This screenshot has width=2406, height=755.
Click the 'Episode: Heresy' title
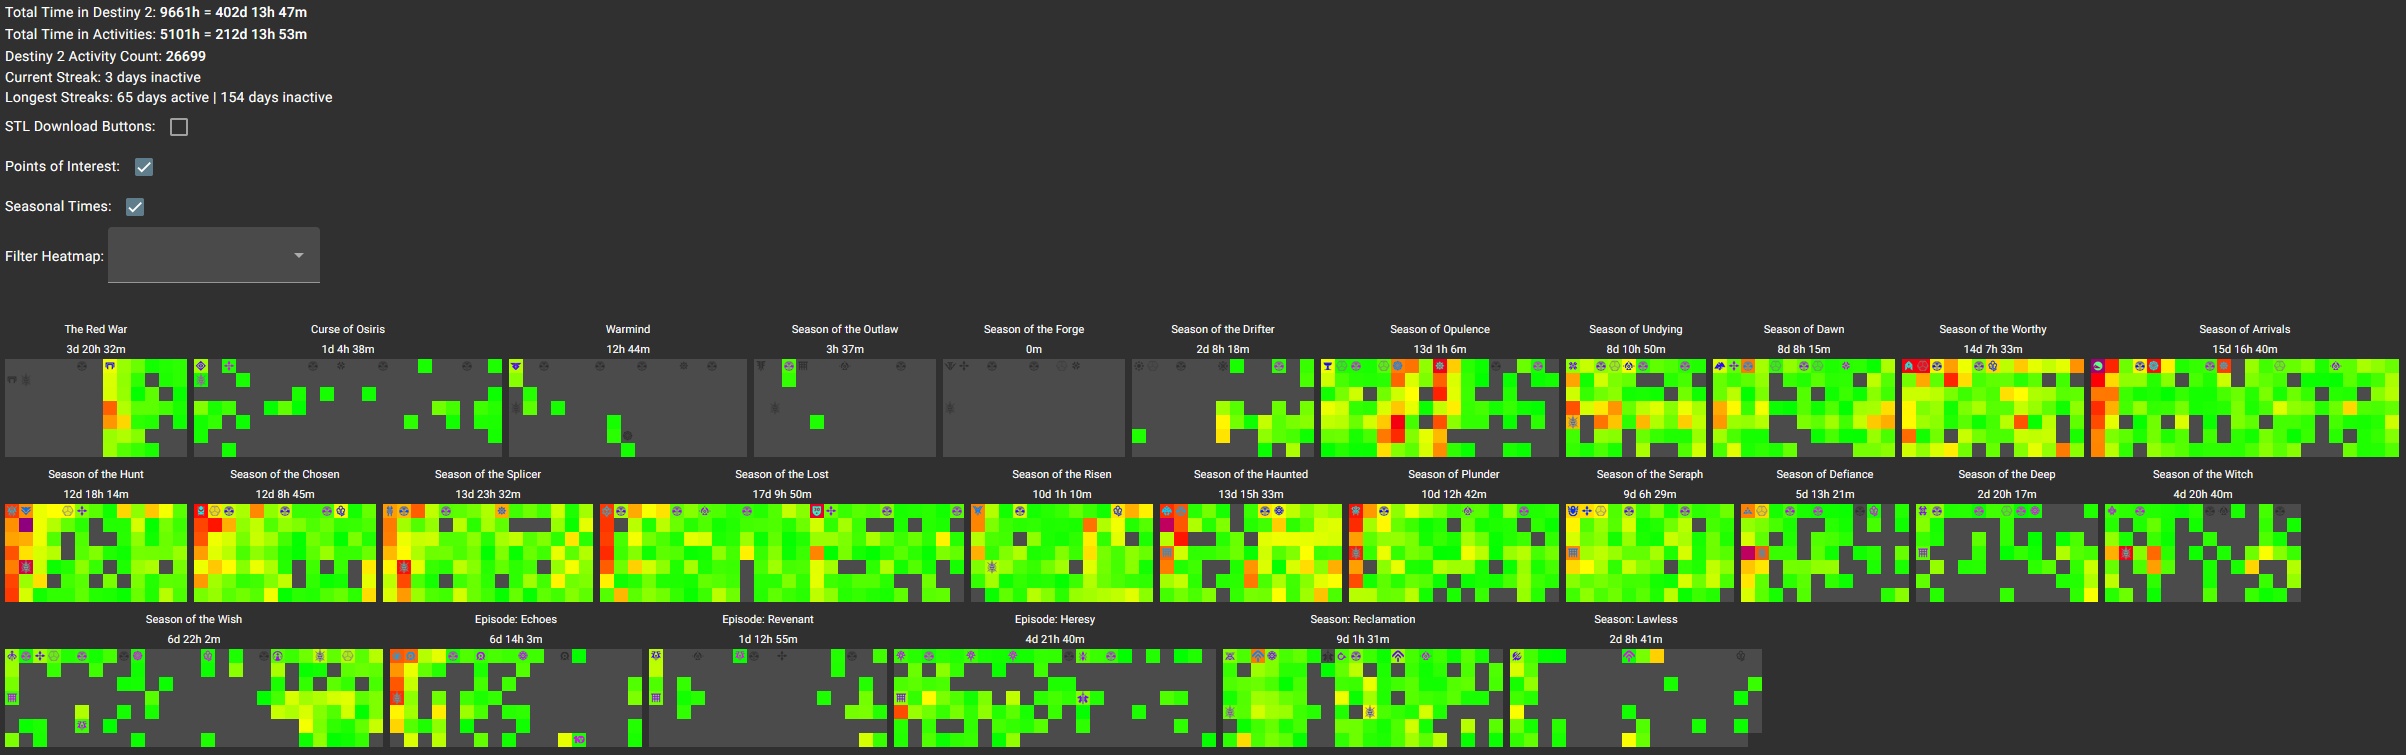(x=1055, y=619)
